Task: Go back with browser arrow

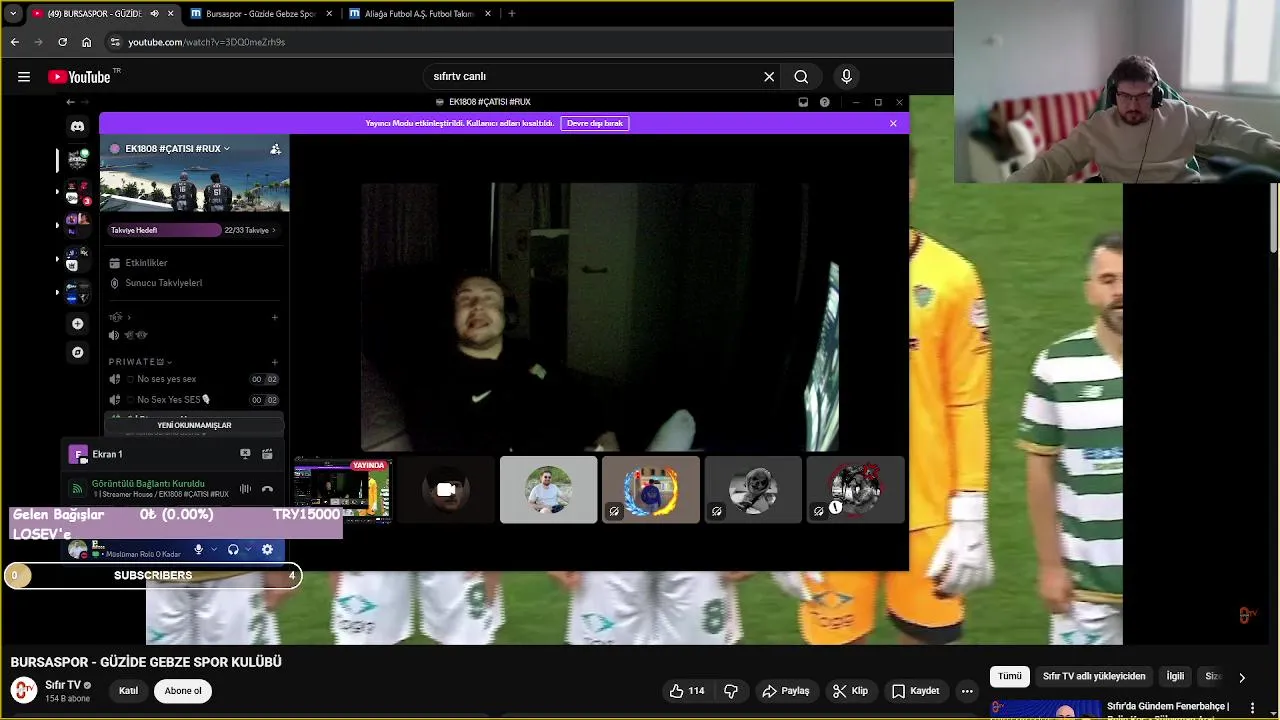Action: tap(14, 42)
